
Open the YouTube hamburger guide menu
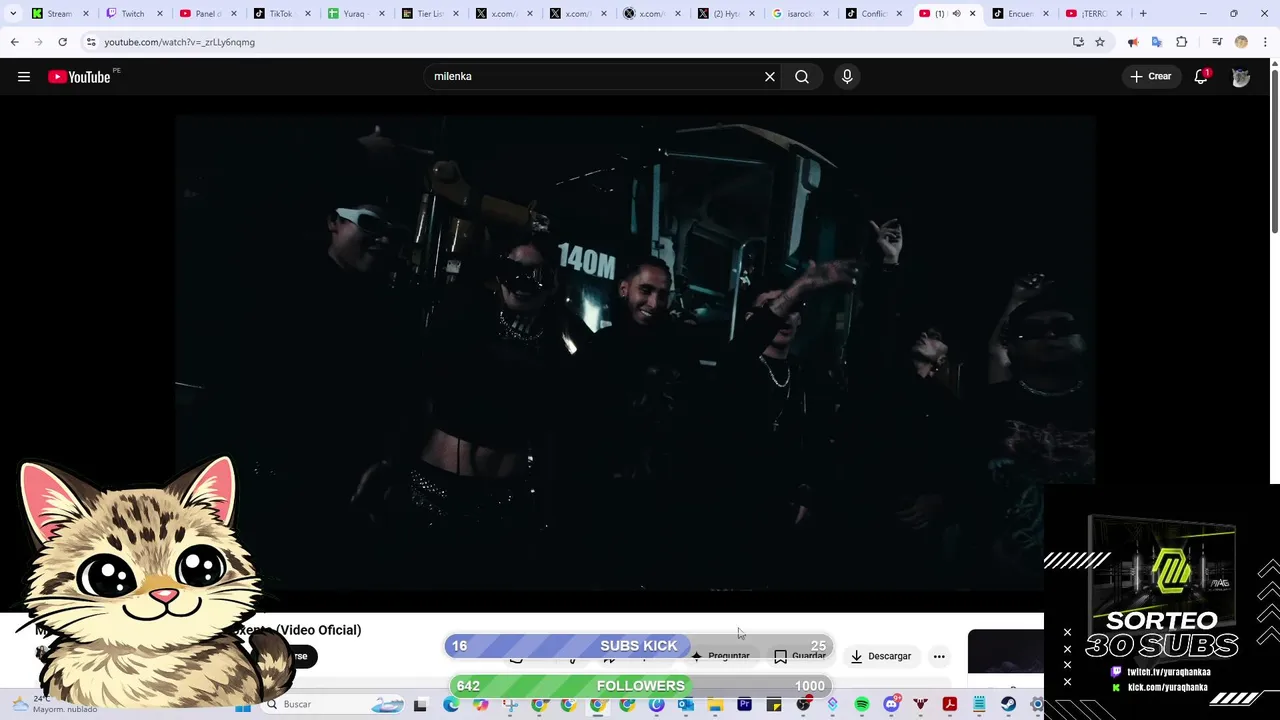click(x=24, y=77)
